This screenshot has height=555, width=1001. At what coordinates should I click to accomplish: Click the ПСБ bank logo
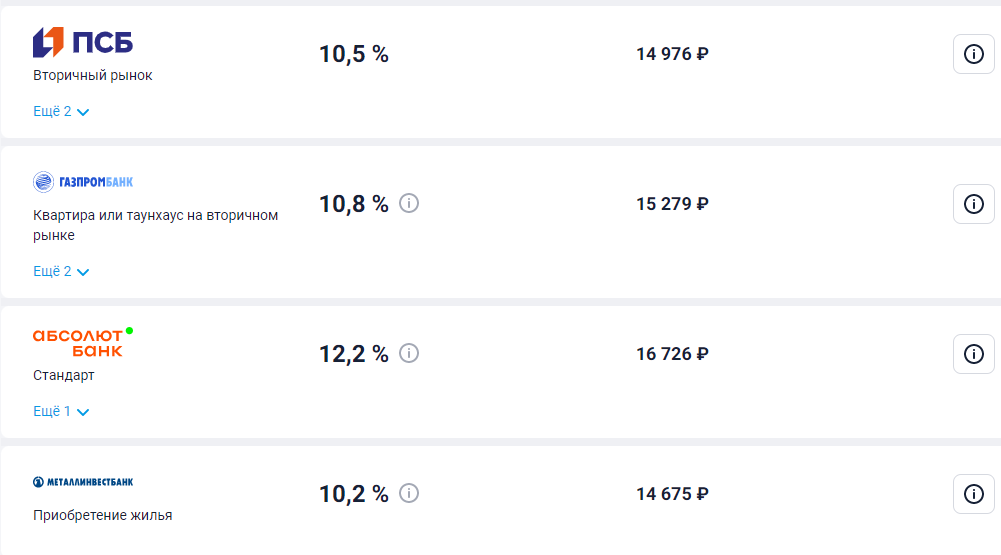click(83, 42)
